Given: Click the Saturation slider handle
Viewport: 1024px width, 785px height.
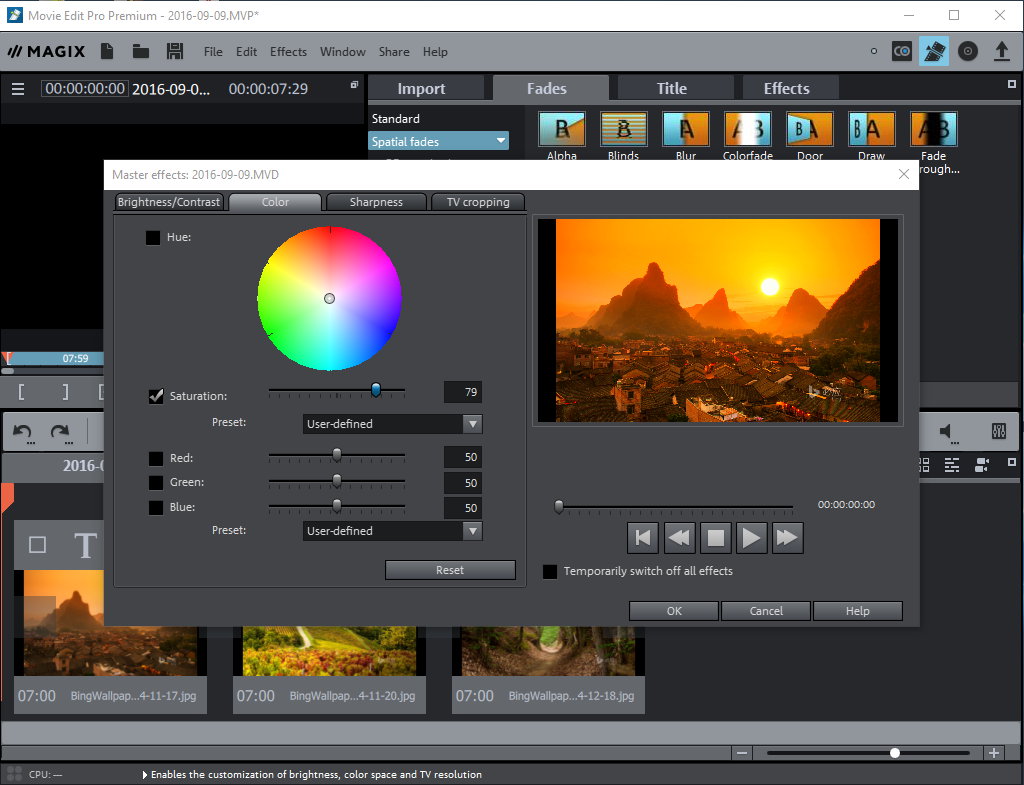Looking at the screenshot, I should click(x=376, y=390).
